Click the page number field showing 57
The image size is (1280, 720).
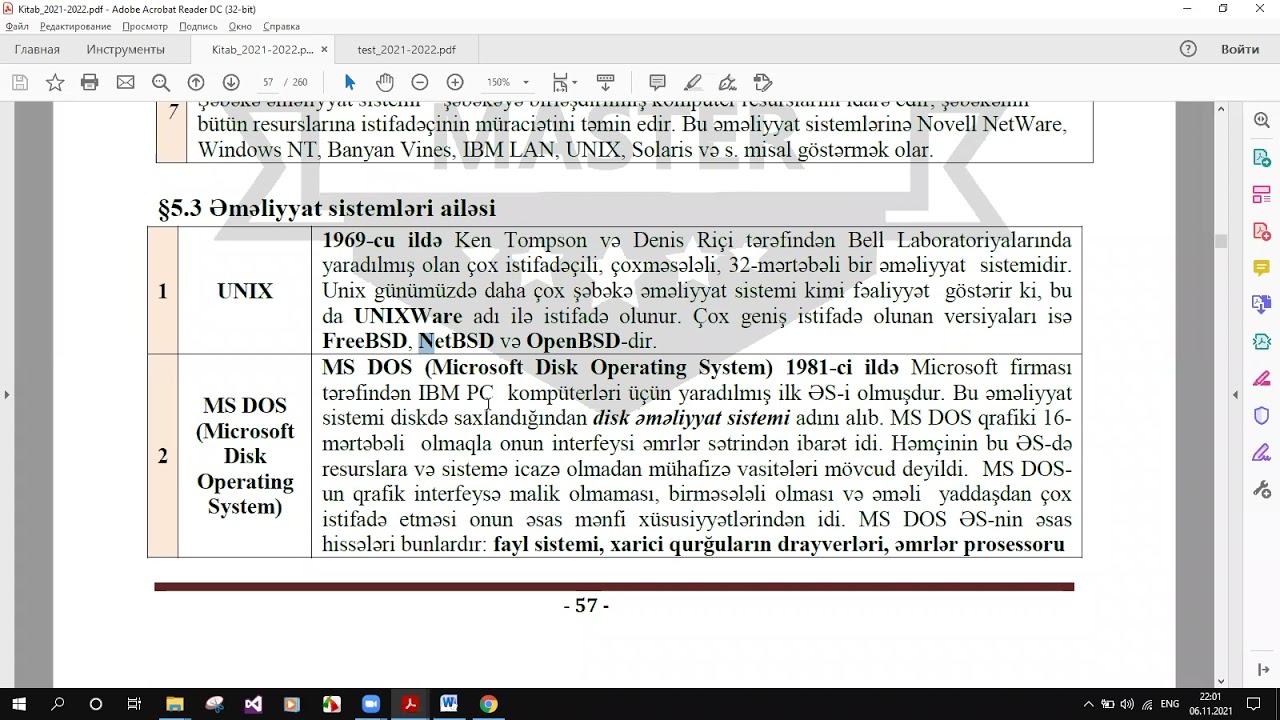(268, 82)
